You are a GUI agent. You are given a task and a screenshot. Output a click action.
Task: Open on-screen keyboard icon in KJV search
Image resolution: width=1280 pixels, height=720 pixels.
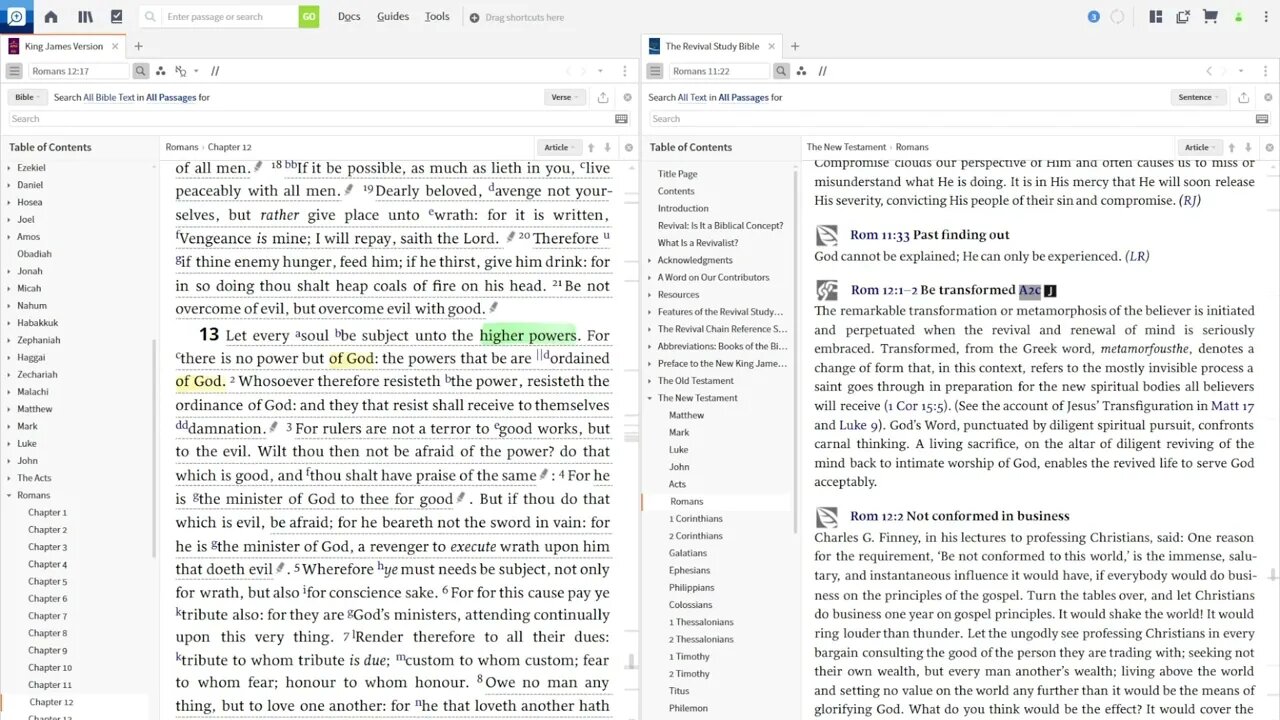point(621,119)
